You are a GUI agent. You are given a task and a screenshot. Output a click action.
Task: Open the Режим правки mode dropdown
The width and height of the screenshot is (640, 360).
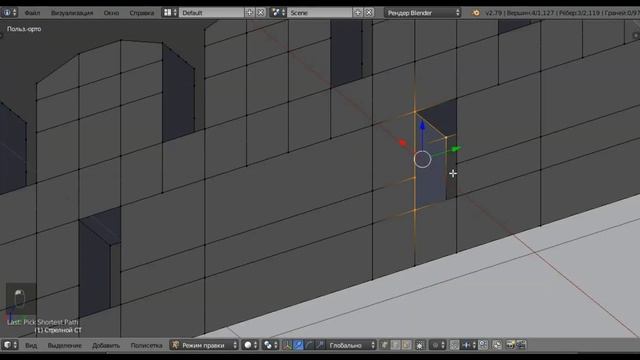204,345
